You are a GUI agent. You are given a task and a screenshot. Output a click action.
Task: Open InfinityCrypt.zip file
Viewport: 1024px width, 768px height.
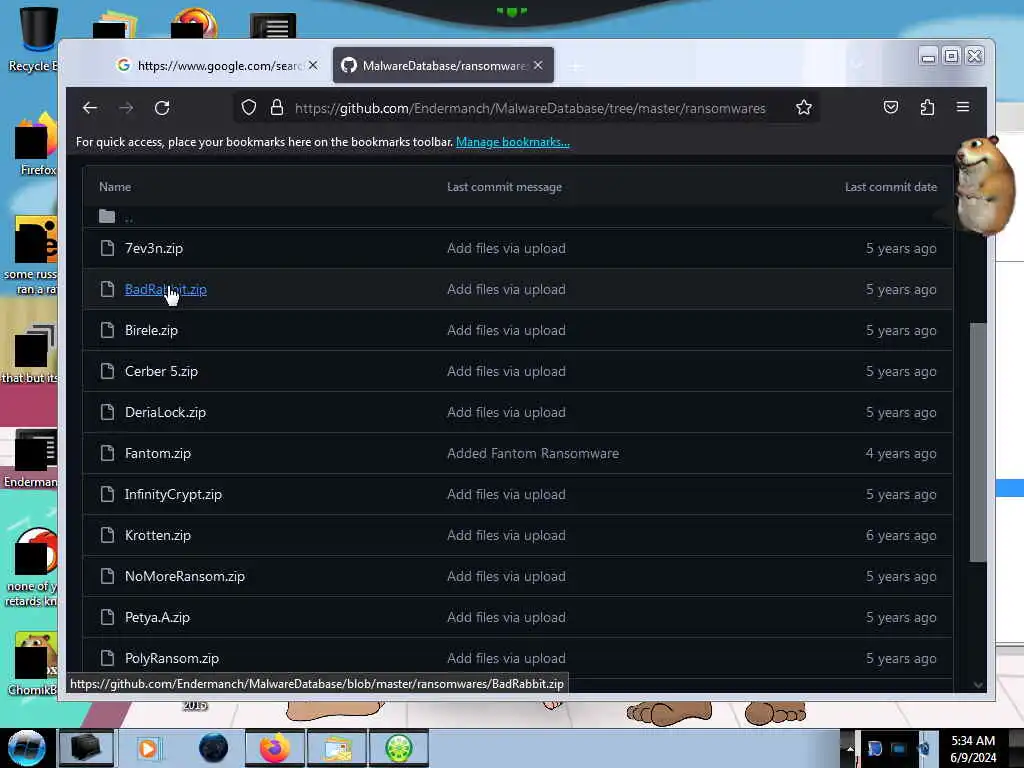coord(174,494)
